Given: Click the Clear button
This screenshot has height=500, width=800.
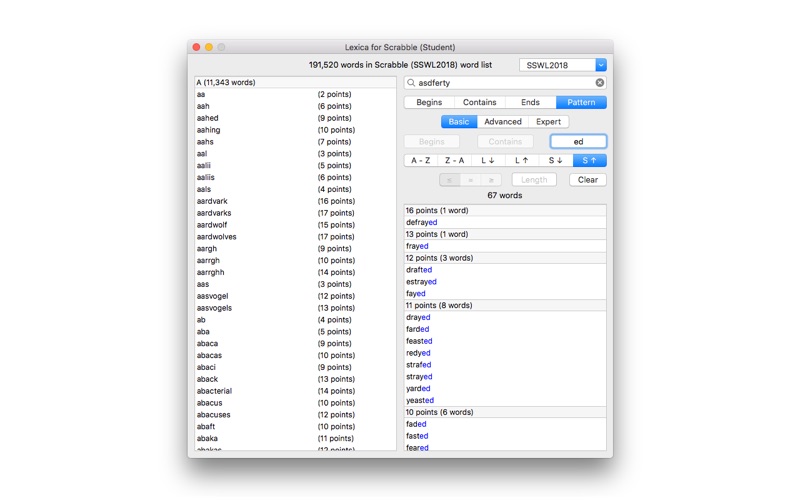Looking at the screenshot, I should tap(588, 180).
